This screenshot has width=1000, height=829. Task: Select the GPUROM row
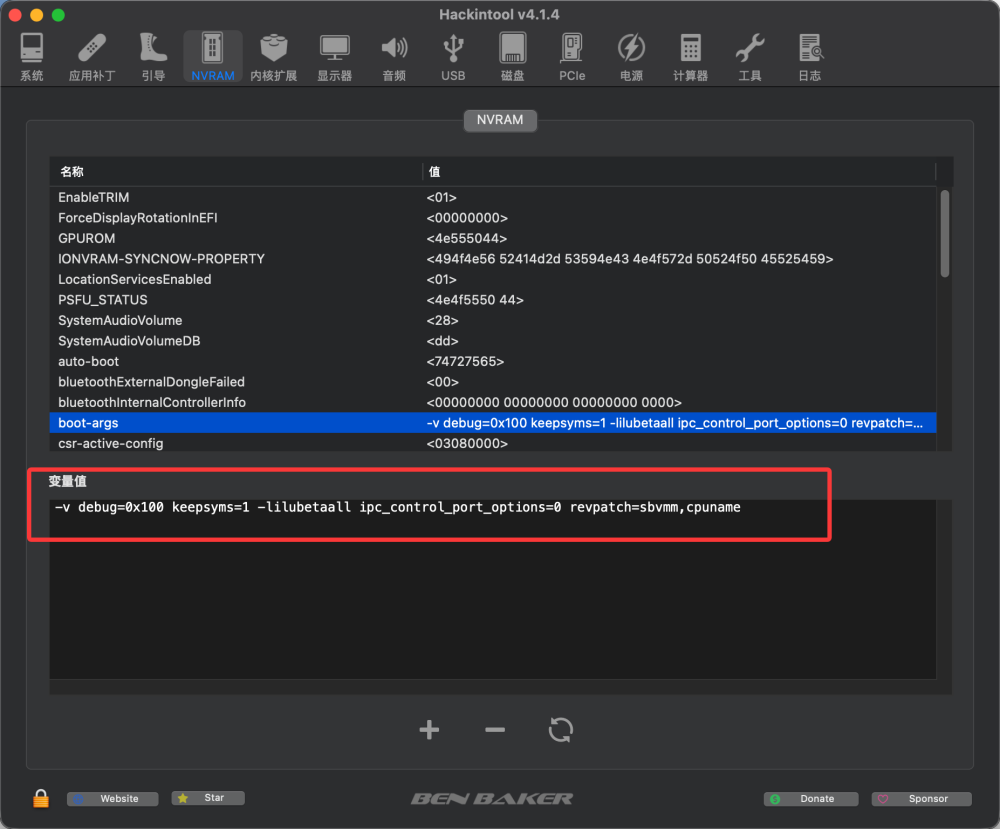[492, 238]
